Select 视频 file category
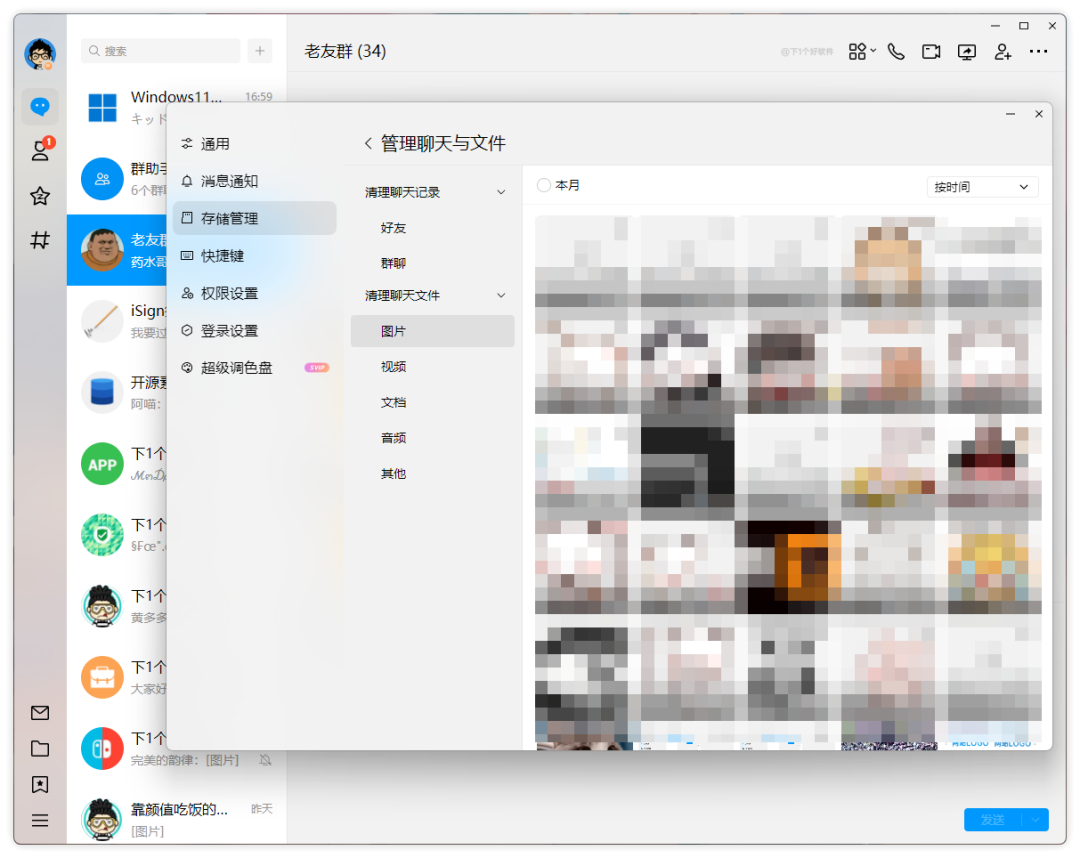This screenshot has width=1080, height=858. pyautogui.click(x=433, y=366)
